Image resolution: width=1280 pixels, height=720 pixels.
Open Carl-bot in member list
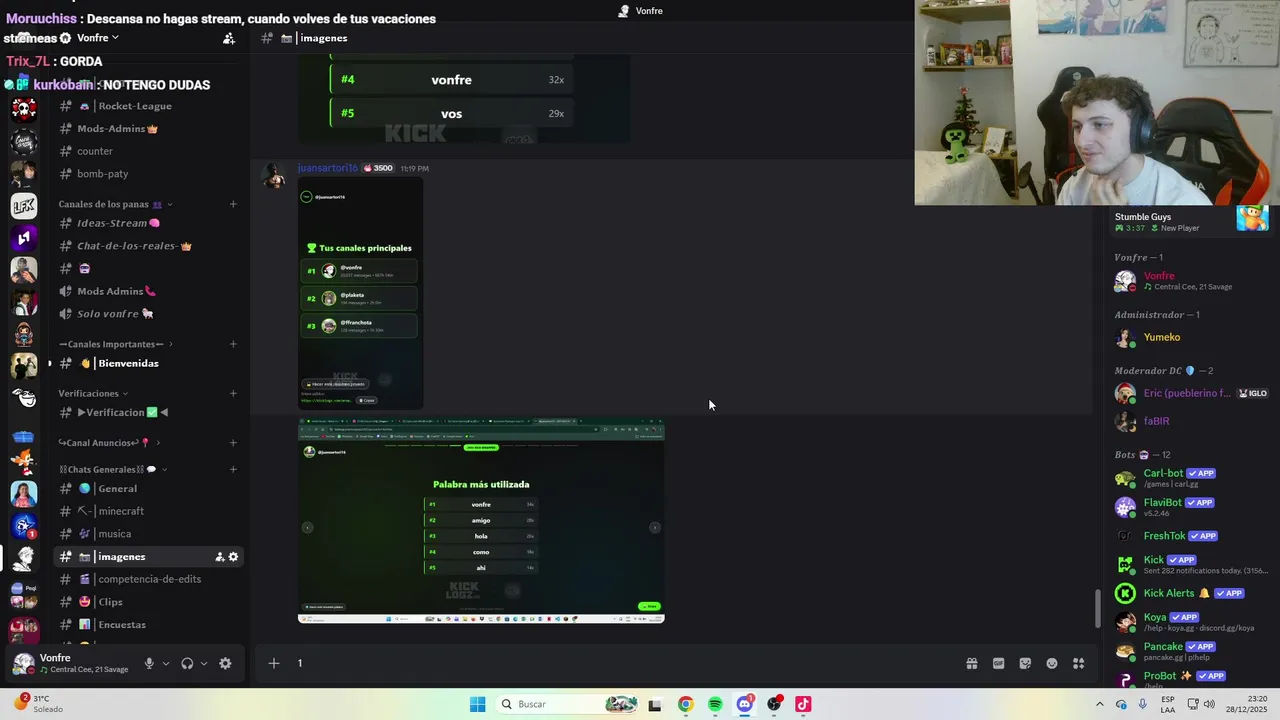[1190, 478]
